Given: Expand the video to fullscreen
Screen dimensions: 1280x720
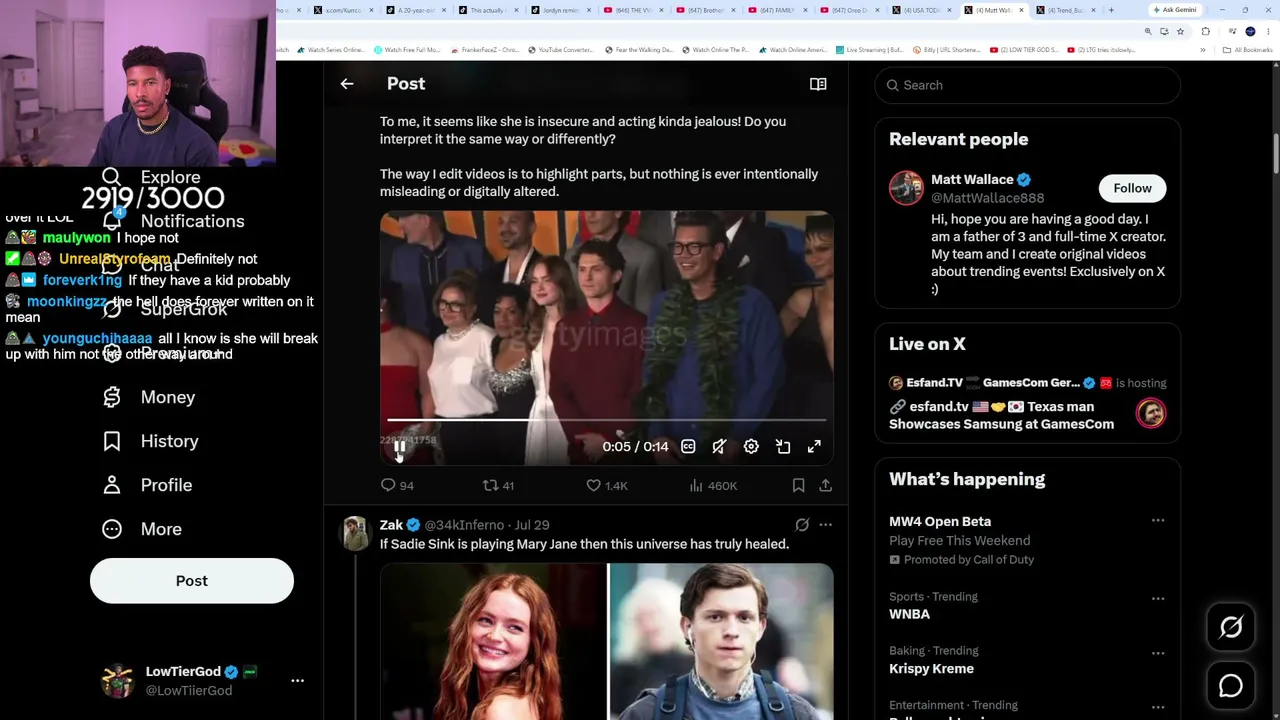Looking at the screenshot, I should (814, 447).
